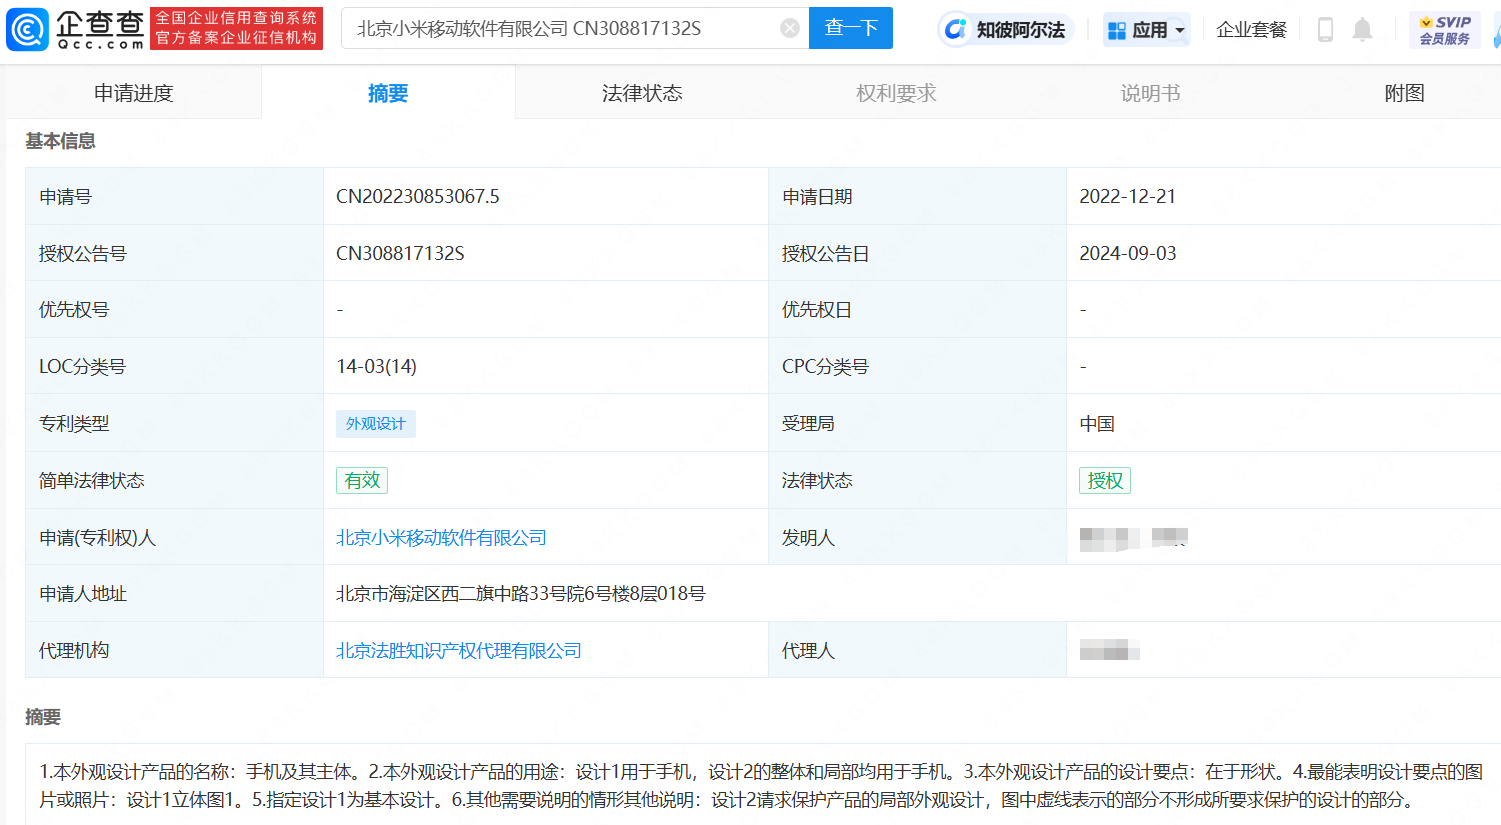
Task: Switch to the 申请进度 tab
Action: click(x=134, y=93)
